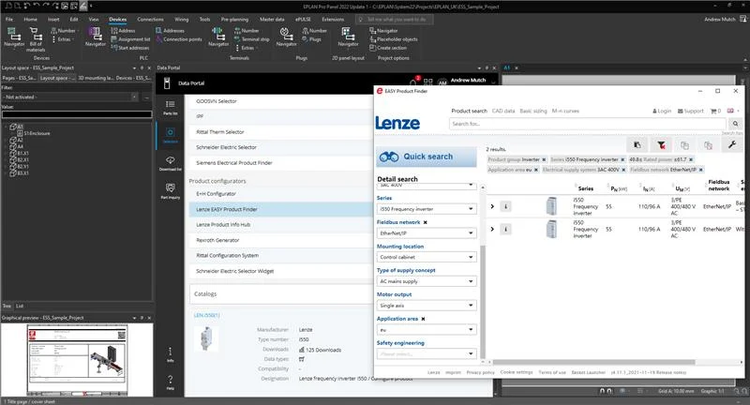Image resolution: width=750 pixels, height=405 pixels.
Task: Click the Search for... input field
Action: click(587, 124)
